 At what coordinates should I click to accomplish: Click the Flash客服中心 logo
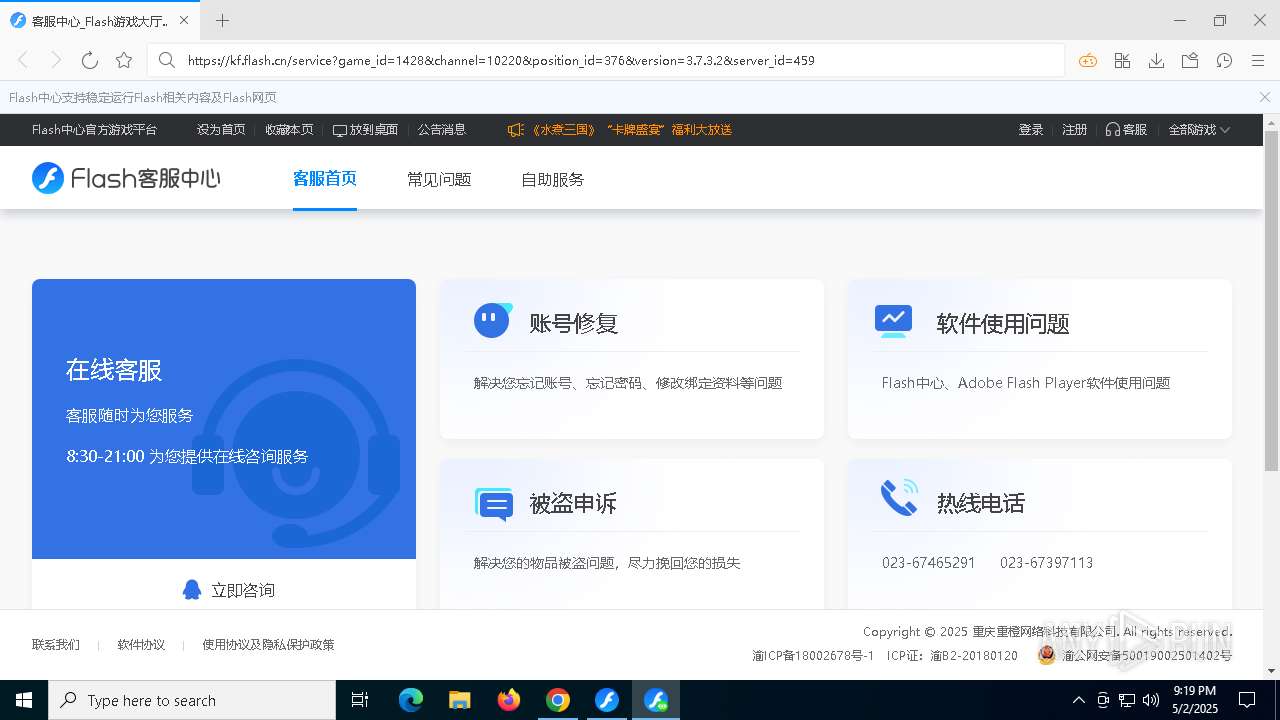click(x=126, y=178)
